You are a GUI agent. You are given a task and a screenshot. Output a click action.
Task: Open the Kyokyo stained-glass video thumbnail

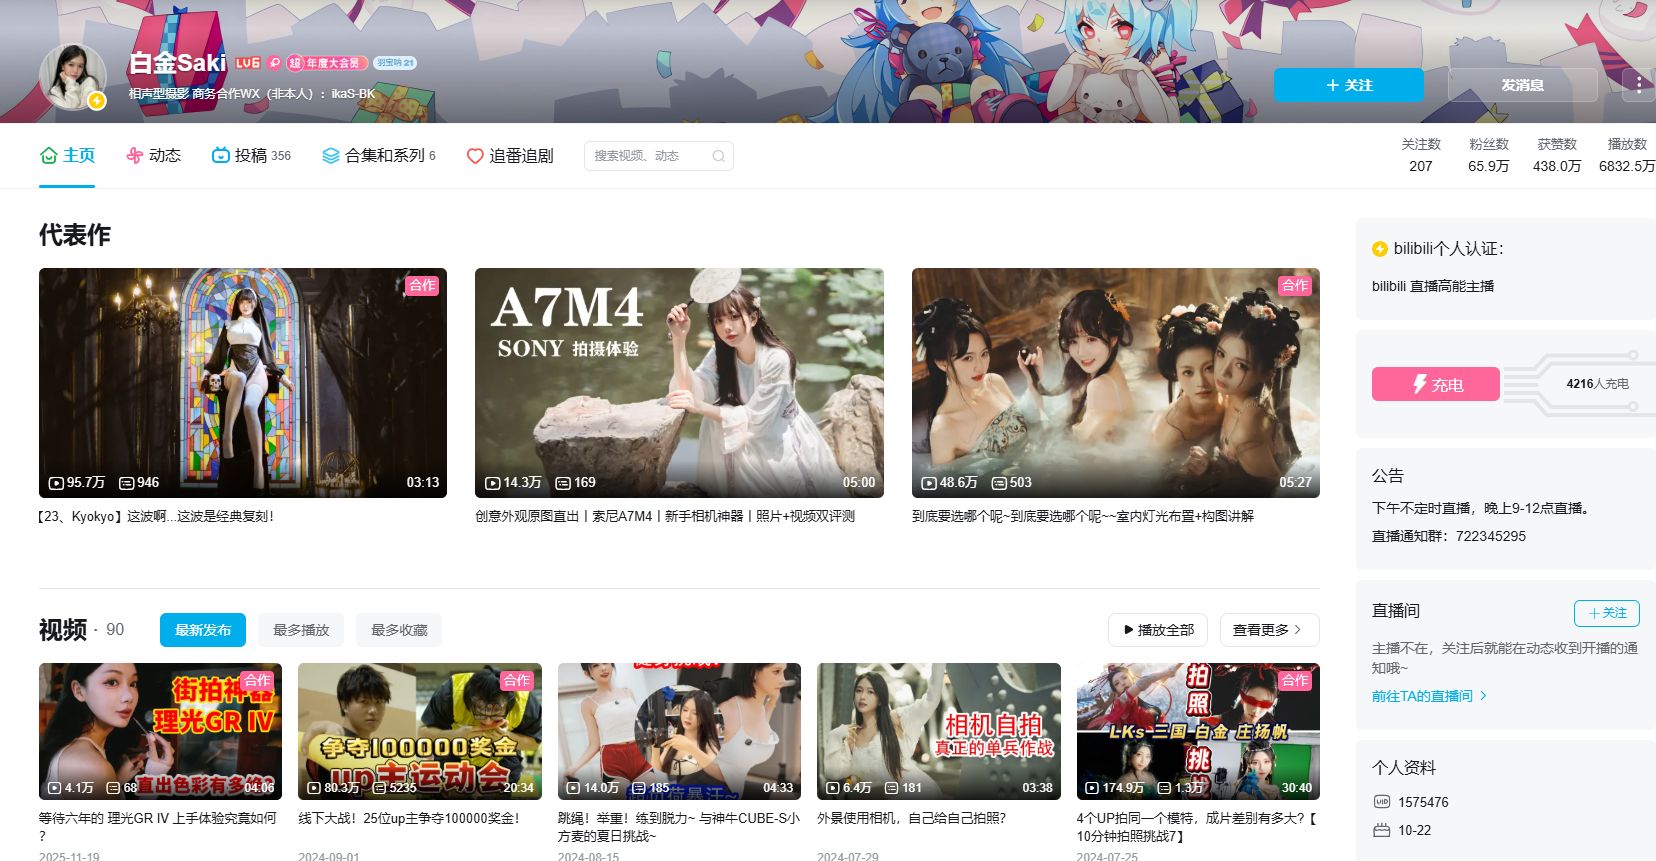tap(243, 383)
